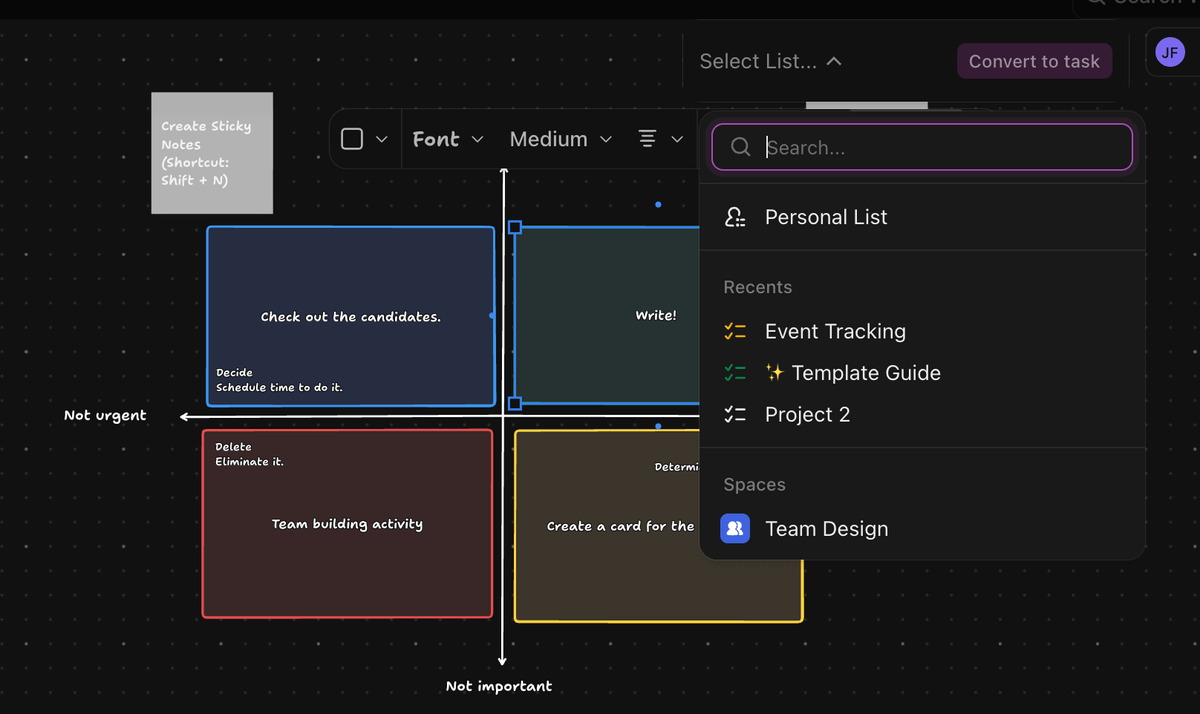Click the Event Tracking list icon
Viewport: 1200px width, 714px height.
pos(735,332)
